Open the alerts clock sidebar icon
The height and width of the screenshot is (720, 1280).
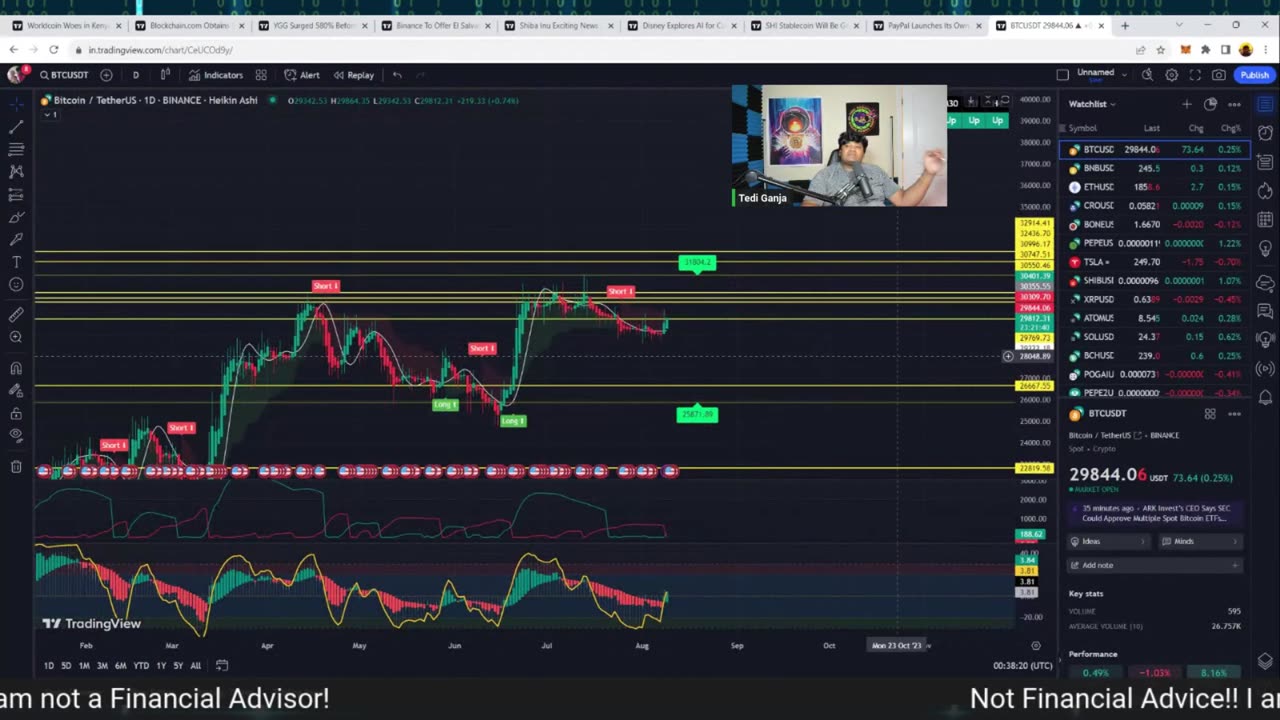tap(1265, 133)
